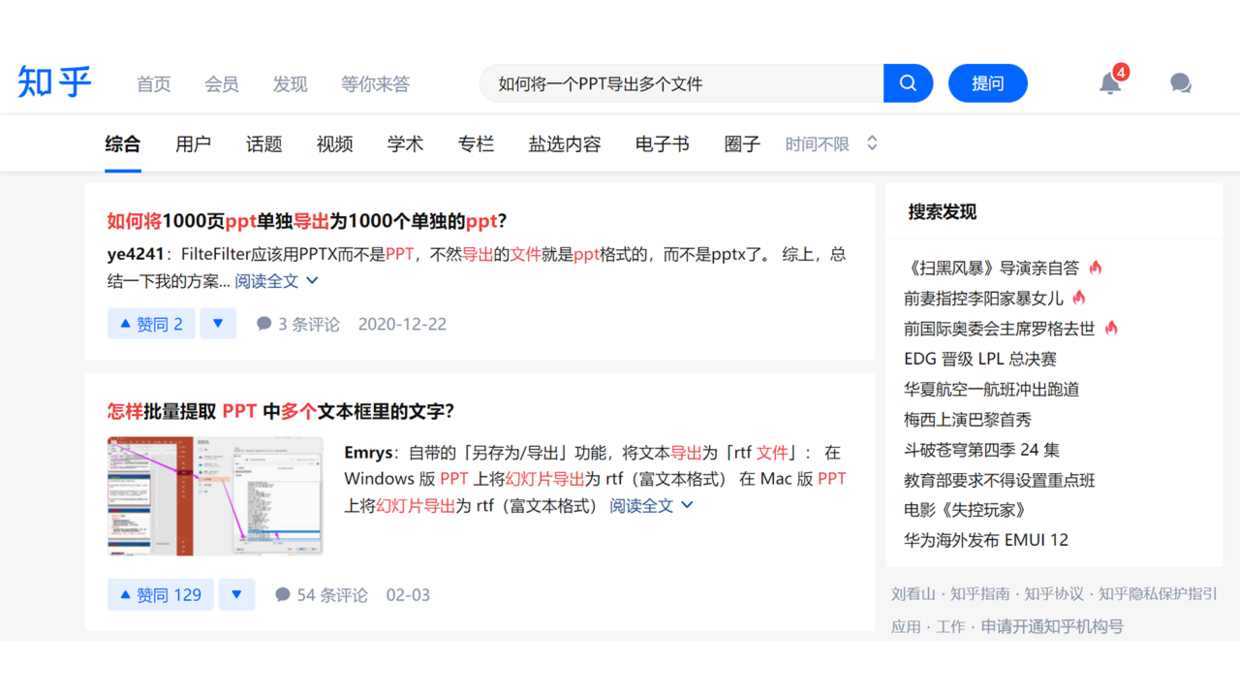1240x698 pixels.
Task: Open the private messages chat icon
Action: click(1180, 83)
